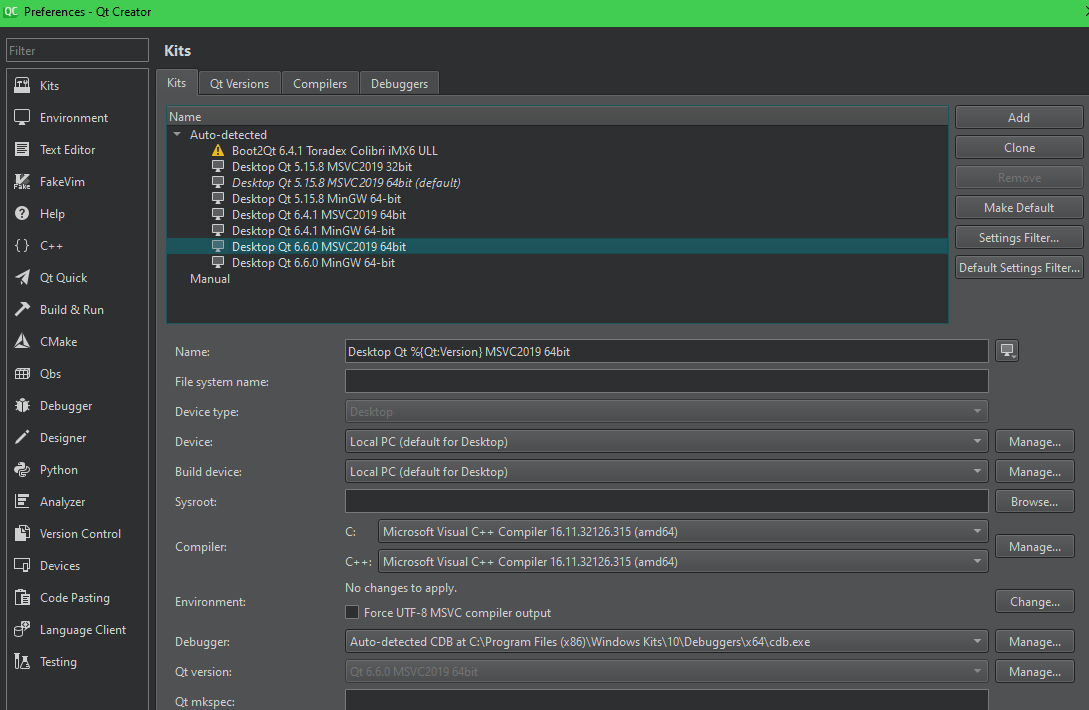Click the File system name field
Screen dimensions: 1089x710
(666, 381)
